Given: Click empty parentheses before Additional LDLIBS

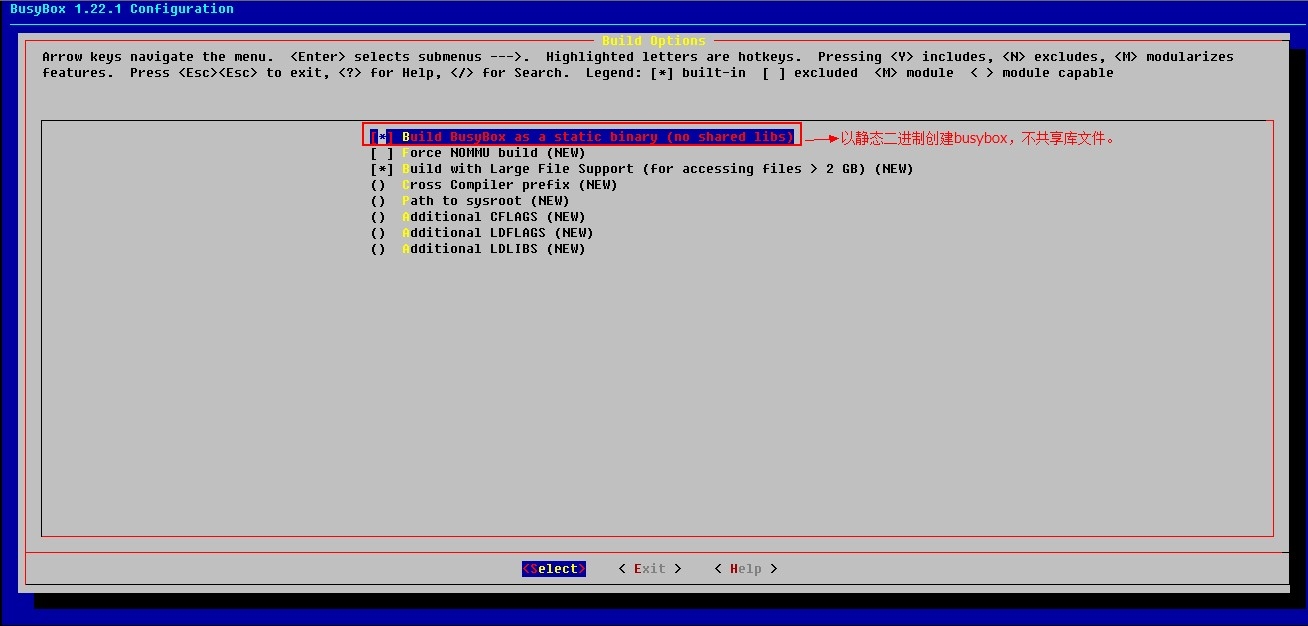Looking at the screenshot, I should click(x=378, y=249).
